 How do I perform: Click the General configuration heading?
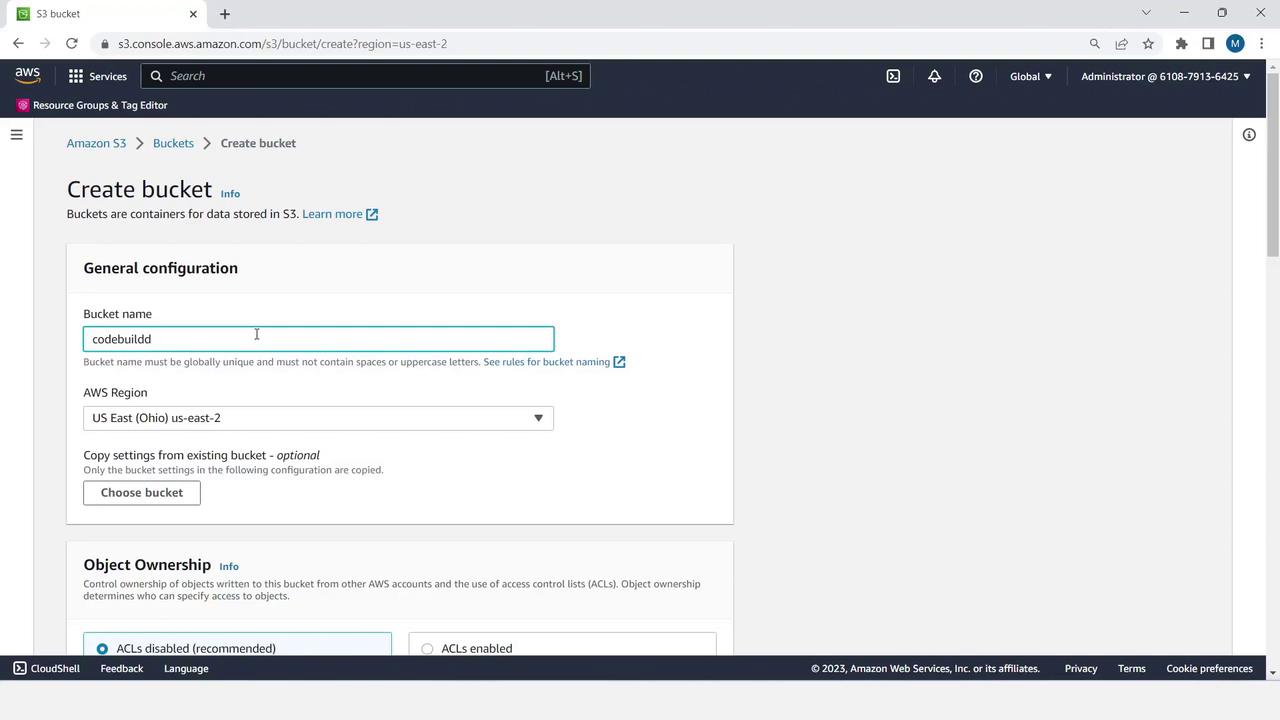point(160,268)
